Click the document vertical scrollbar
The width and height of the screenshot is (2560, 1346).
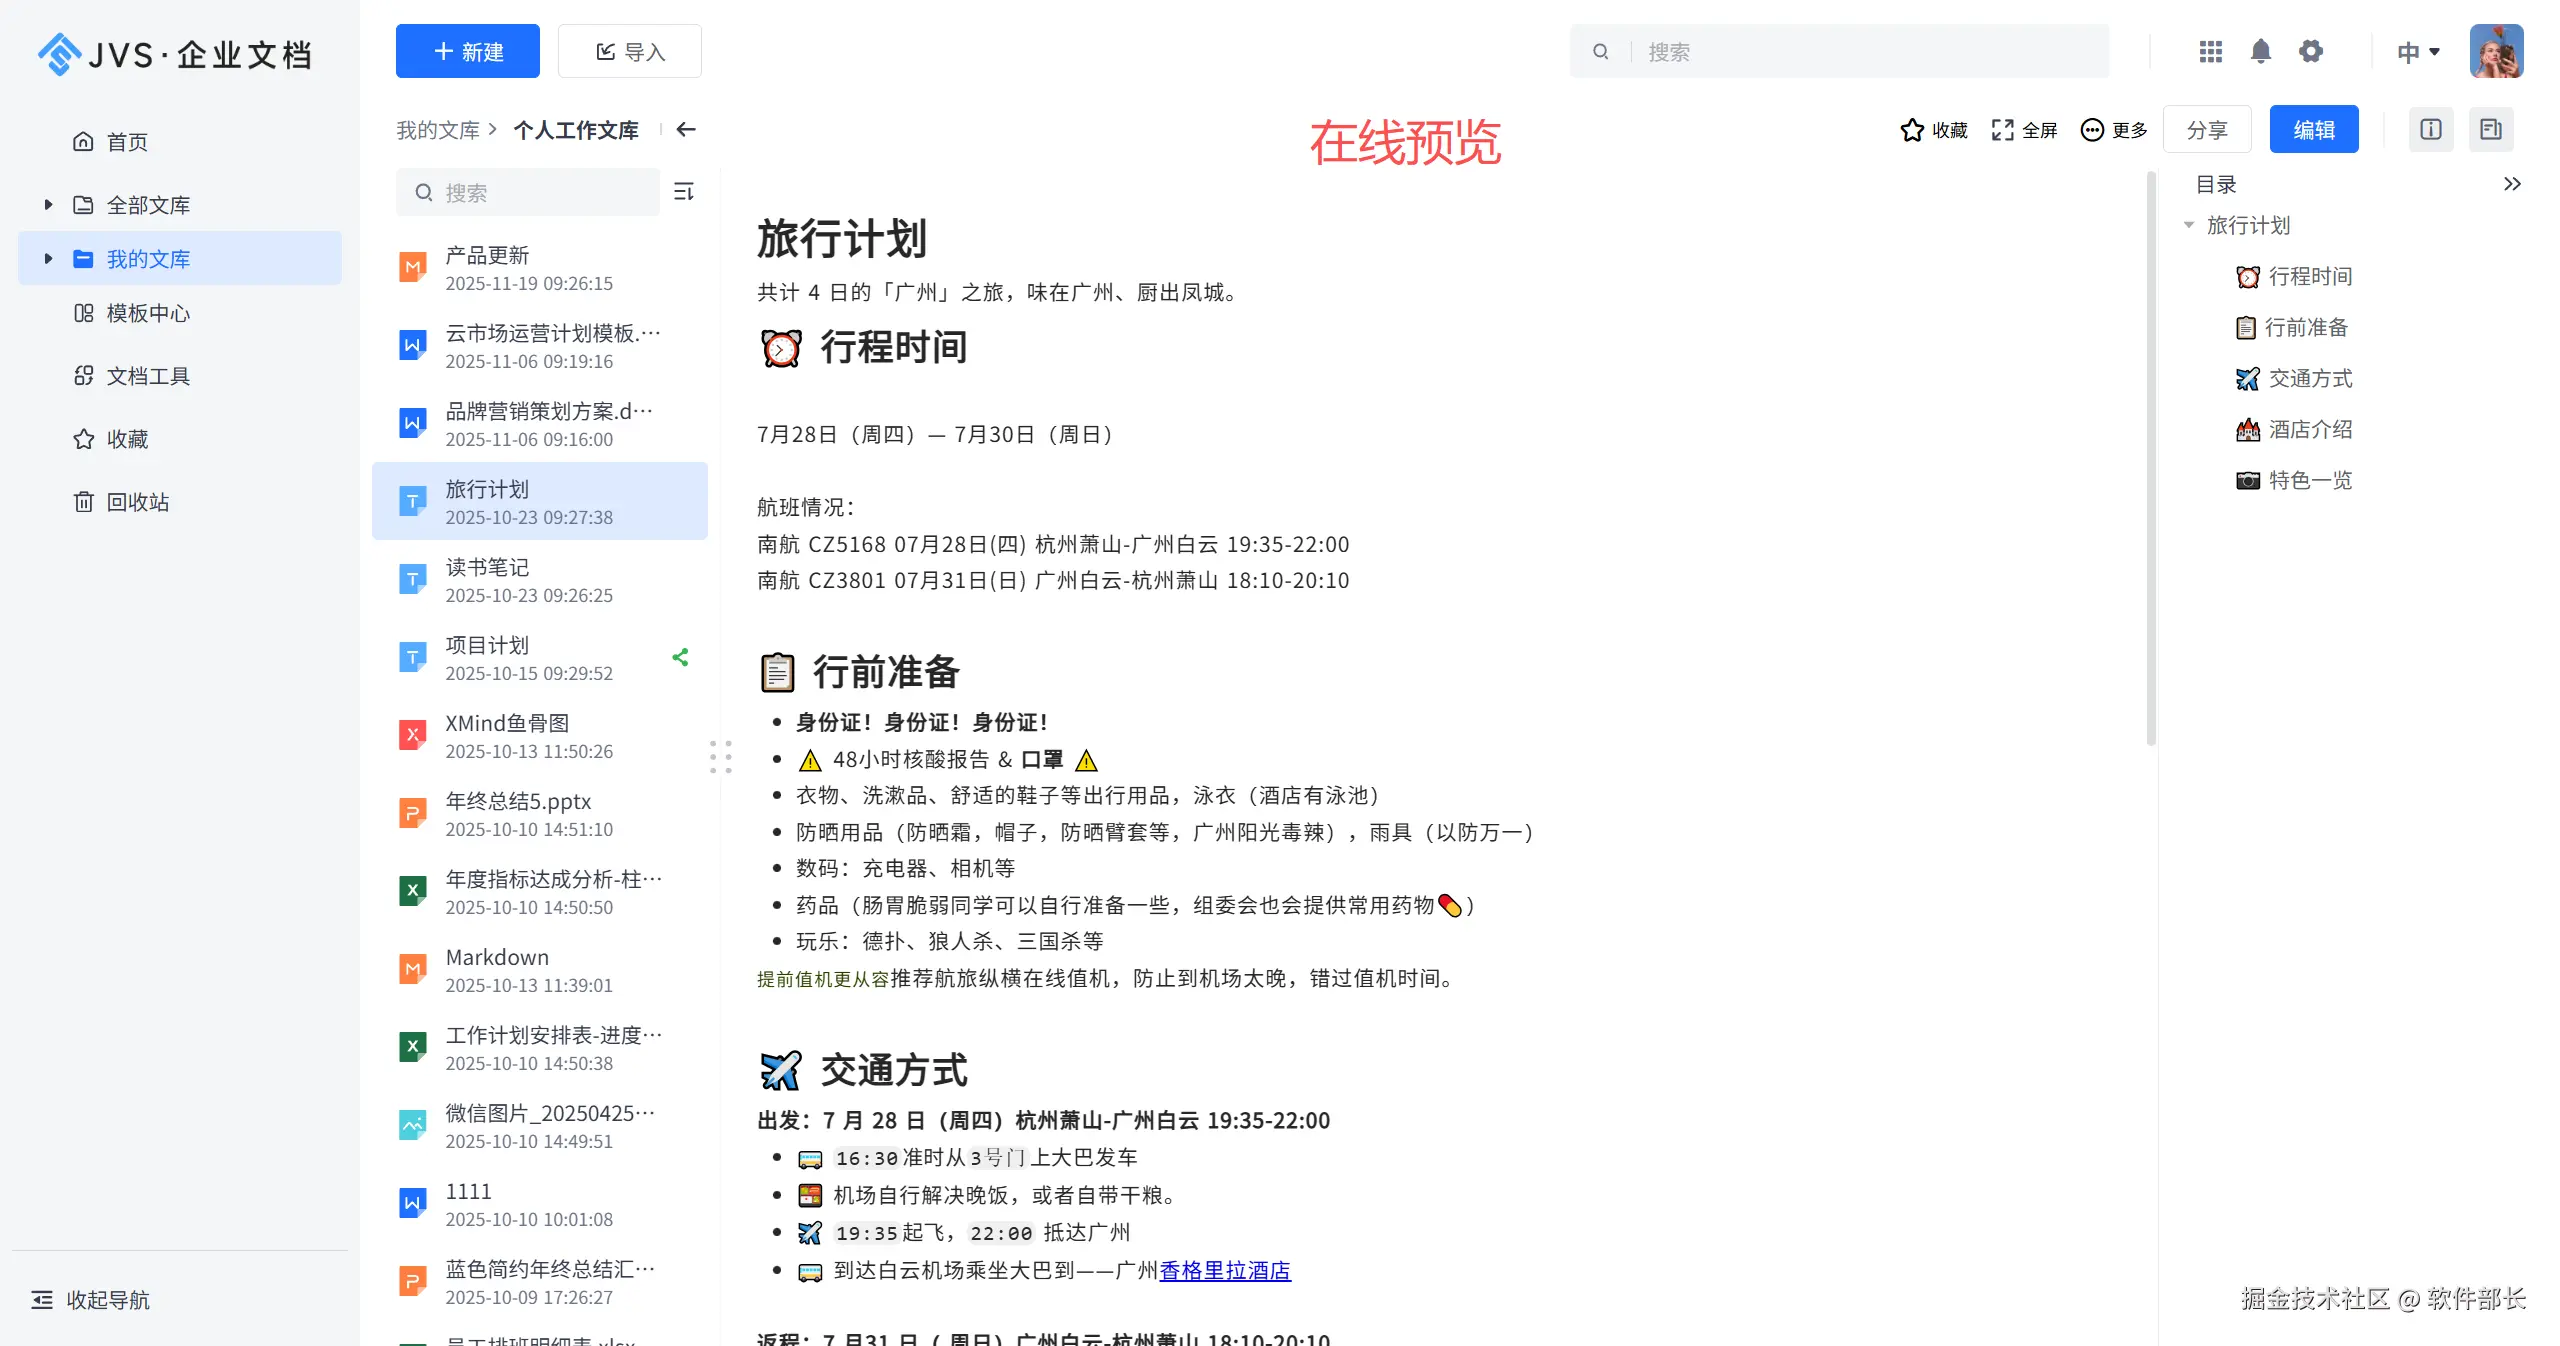2150,460
